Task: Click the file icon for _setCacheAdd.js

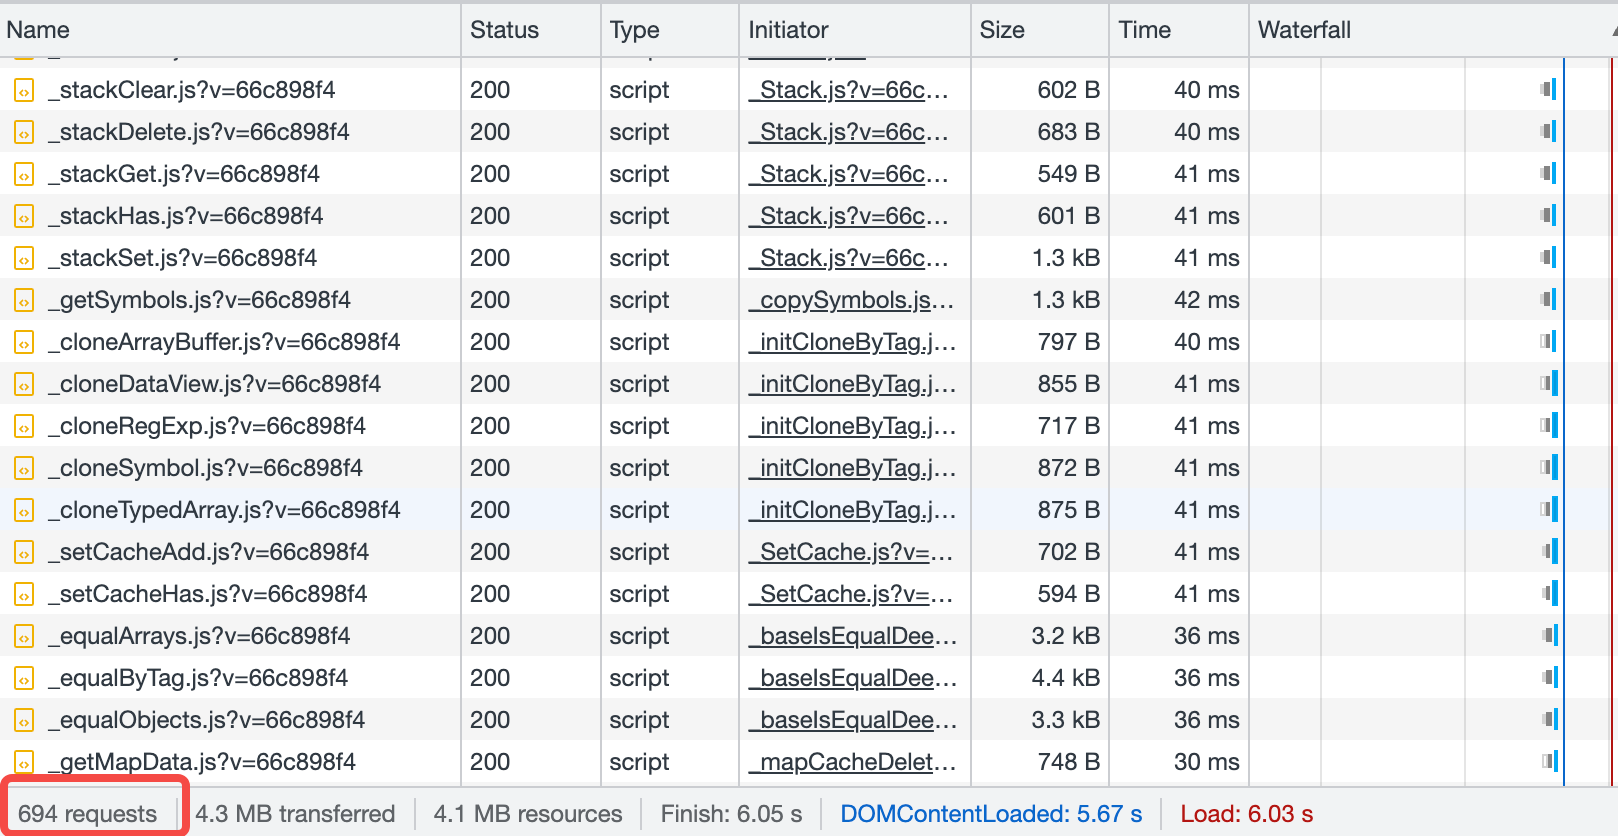Action: click(24, 553)
